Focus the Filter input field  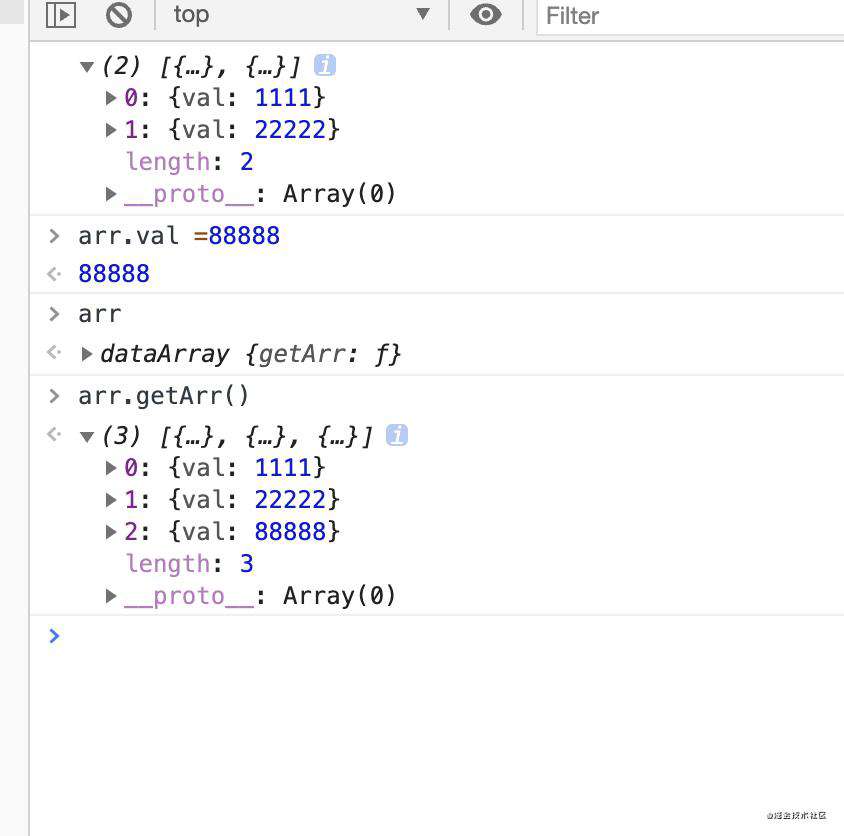[x=691, y=16]
